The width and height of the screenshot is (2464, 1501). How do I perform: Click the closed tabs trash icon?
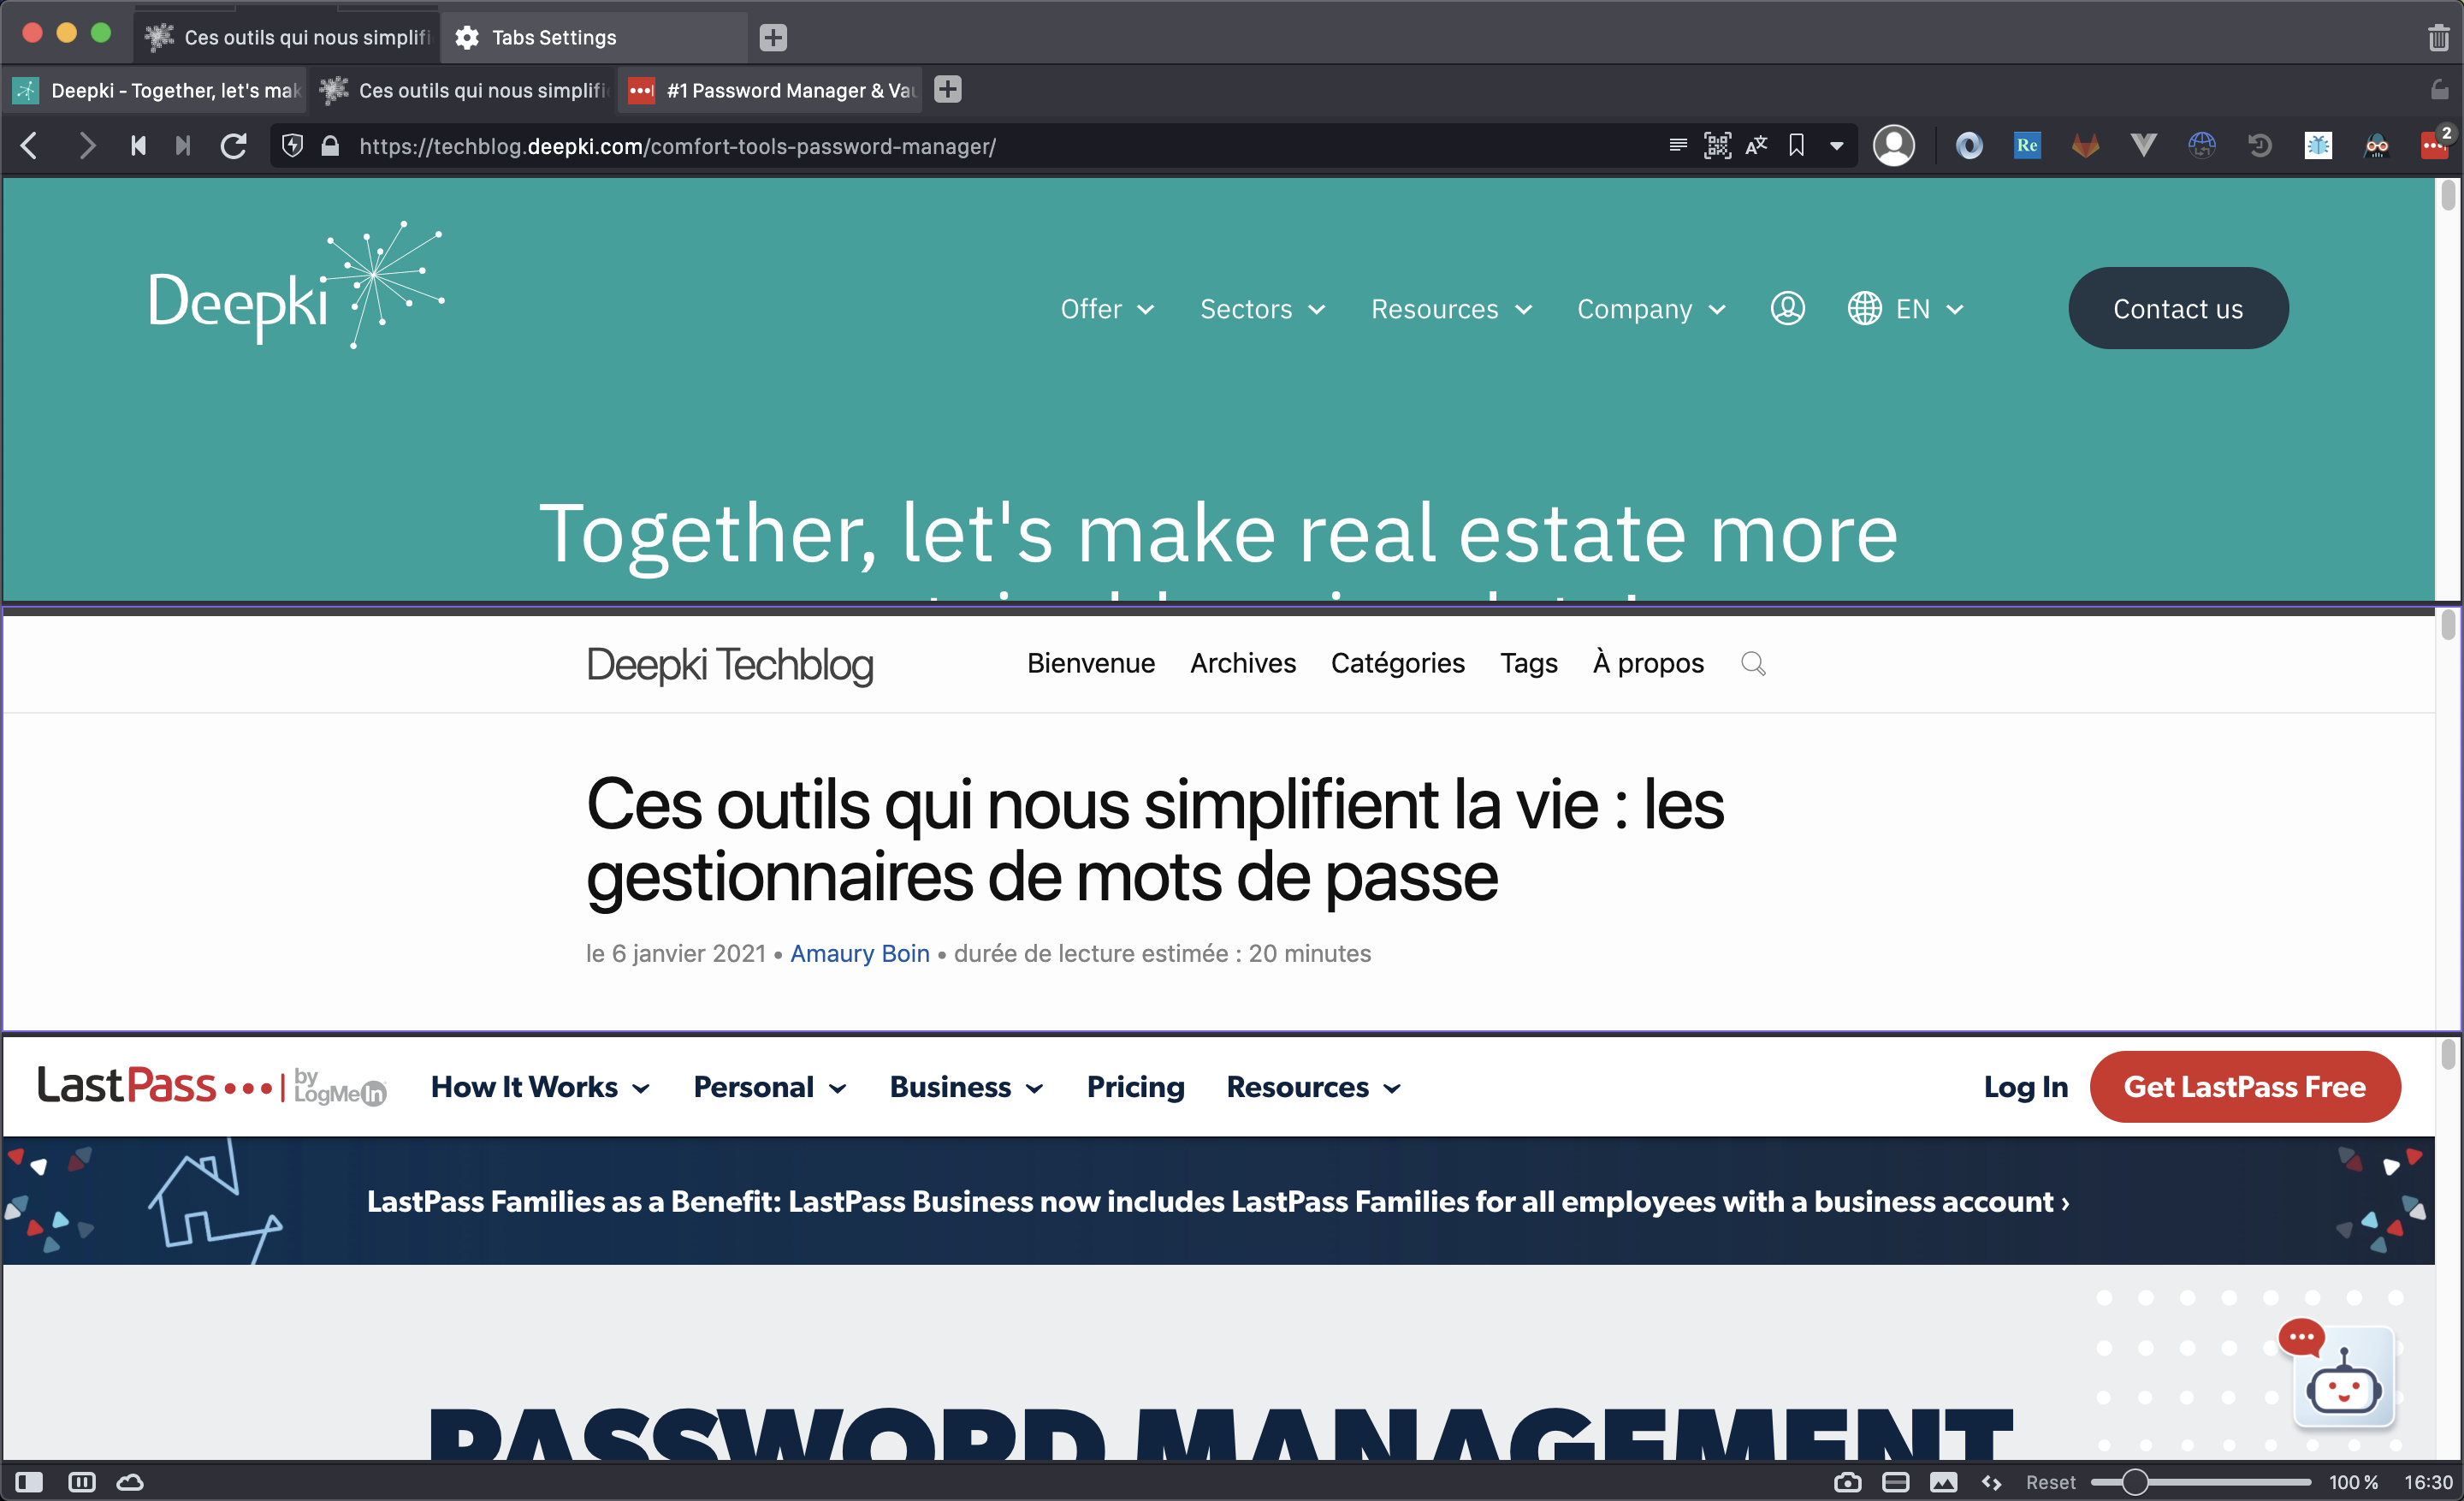coord(2438,38)
